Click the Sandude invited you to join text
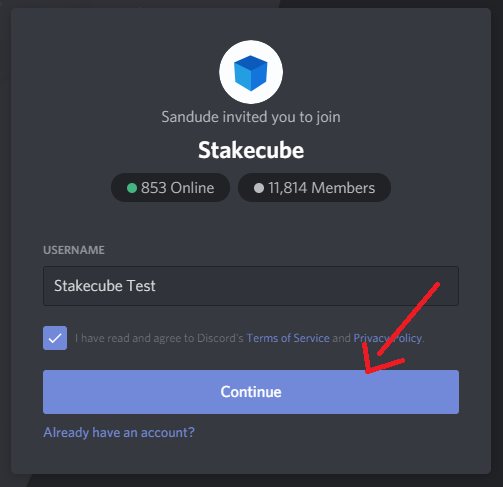The image size is (503, 487). pyautogui.click(x=251, y=117)
